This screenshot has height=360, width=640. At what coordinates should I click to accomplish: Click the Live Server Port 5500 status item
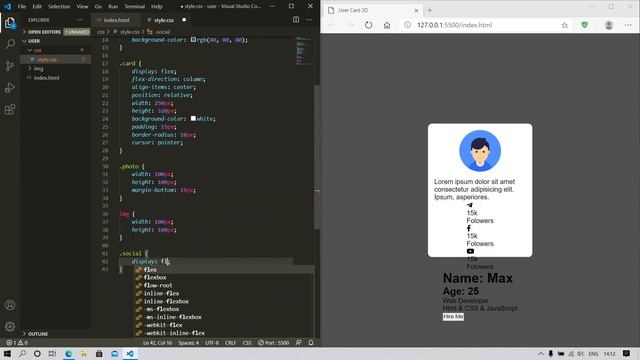[x=273, y=343]
